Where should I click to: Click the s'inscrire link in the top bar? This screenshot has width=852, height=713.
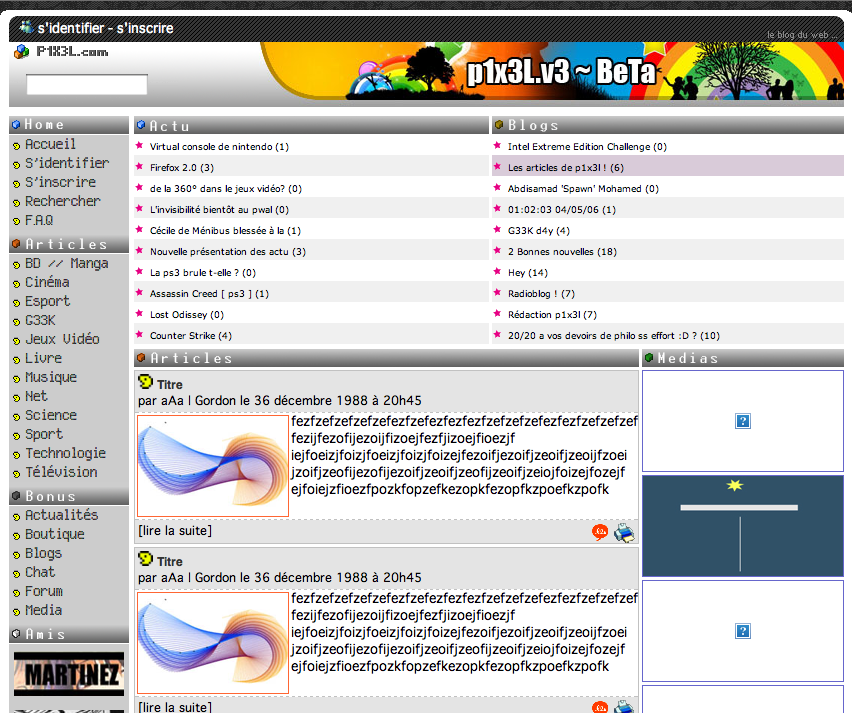pyautogui.click(x=145, y=28)
